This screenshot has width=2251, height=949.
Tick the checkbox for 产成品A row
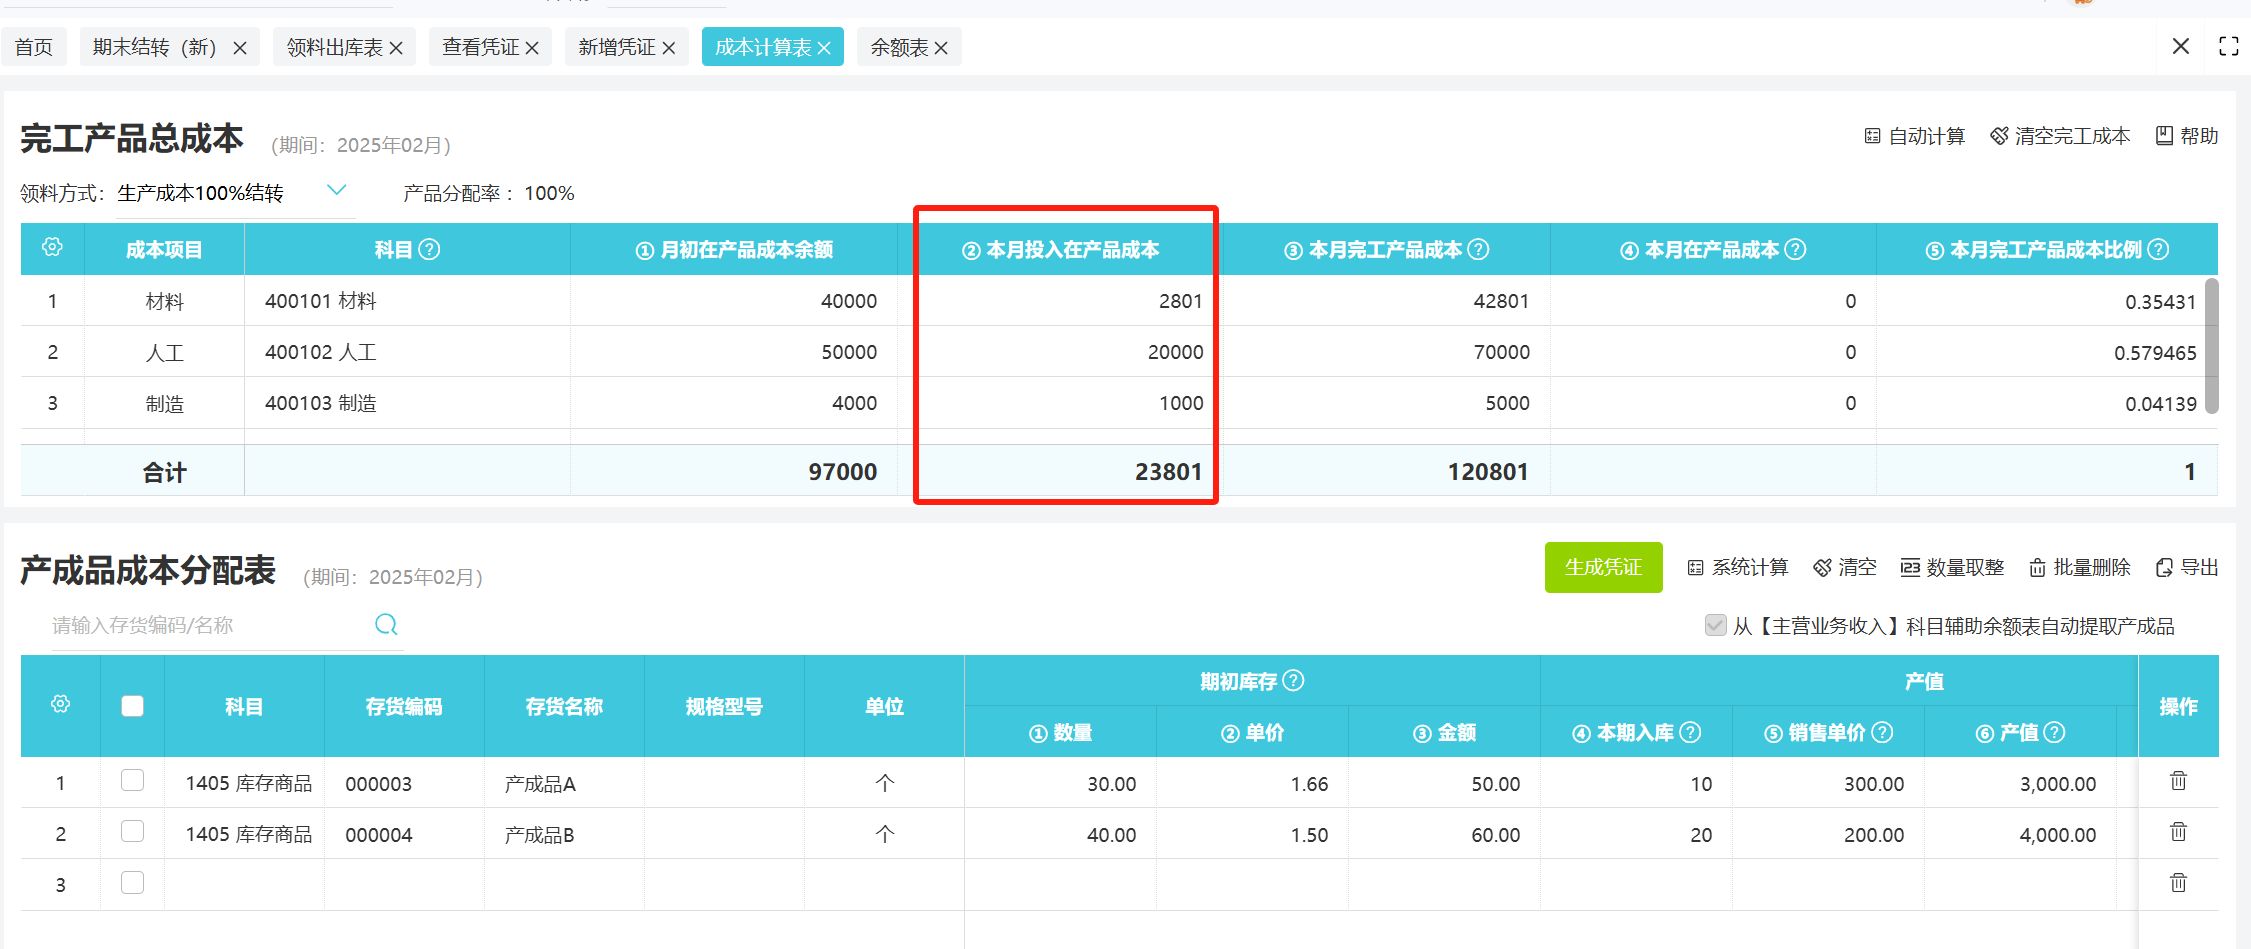tap(132, 781)
